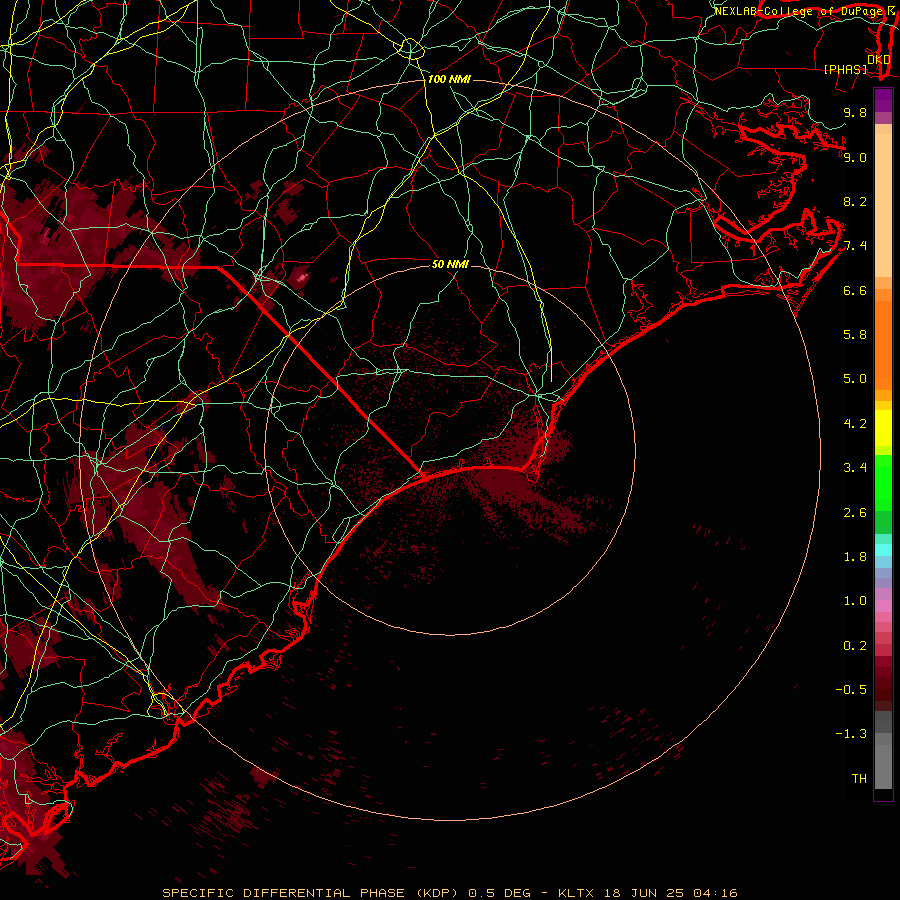Image resolution: width=900 pixels, height=900 pixels.
Task: Click the 0.2 scale value
Action: [855, 646]
